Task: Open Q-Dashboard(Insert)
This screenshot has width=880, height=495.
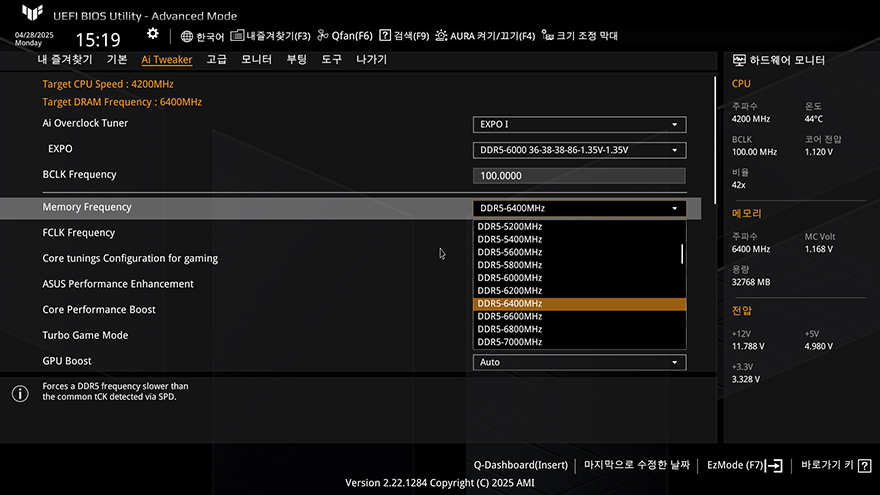Action: 521,465
